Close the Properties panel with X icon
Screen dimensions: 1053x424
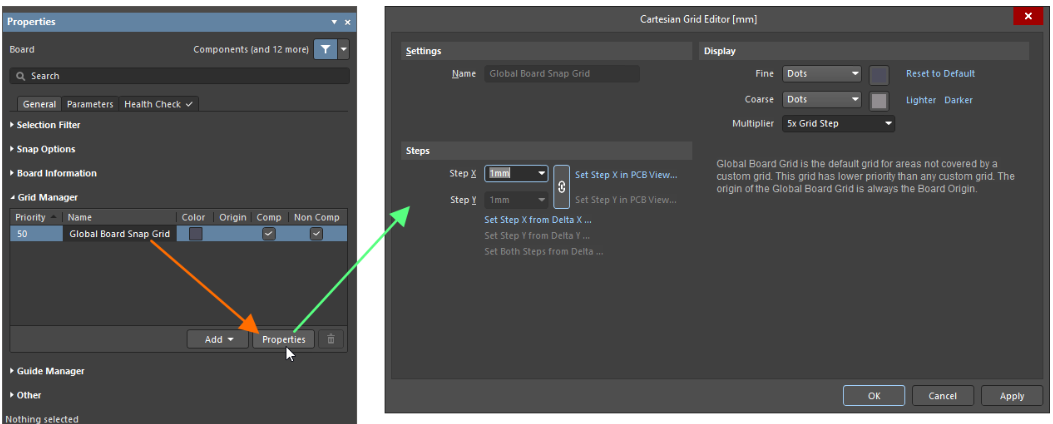[348, 22]
